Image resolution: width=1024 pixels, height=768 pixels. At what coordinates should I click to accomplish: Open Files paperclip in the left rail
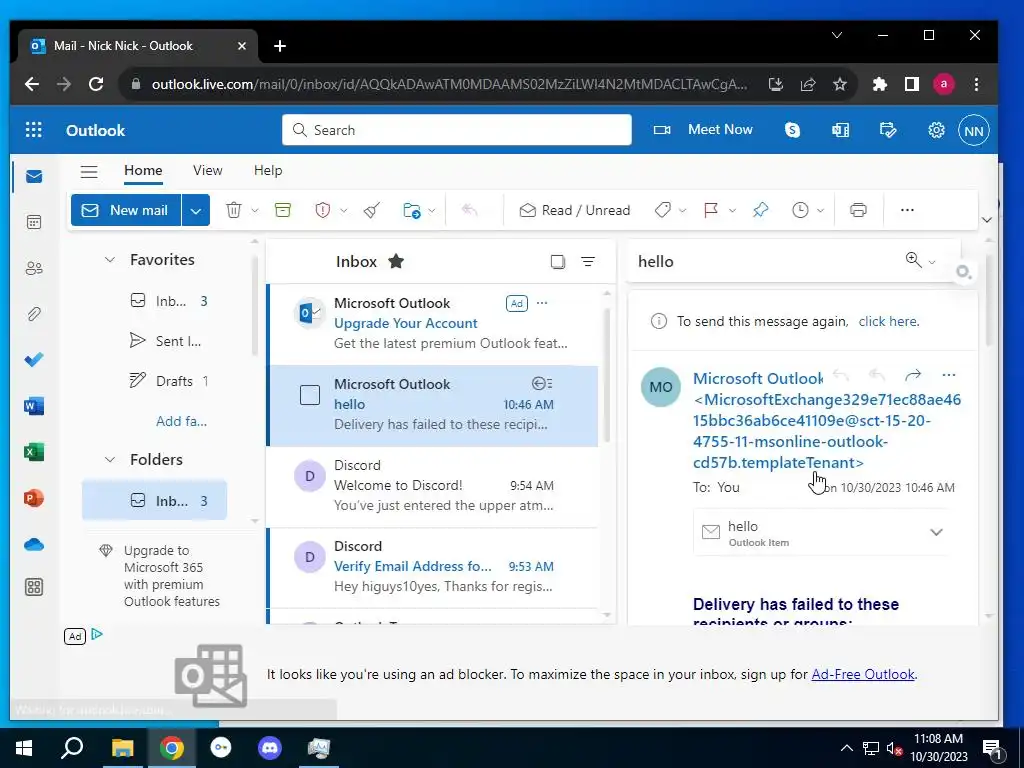click(x=34, y=314)
